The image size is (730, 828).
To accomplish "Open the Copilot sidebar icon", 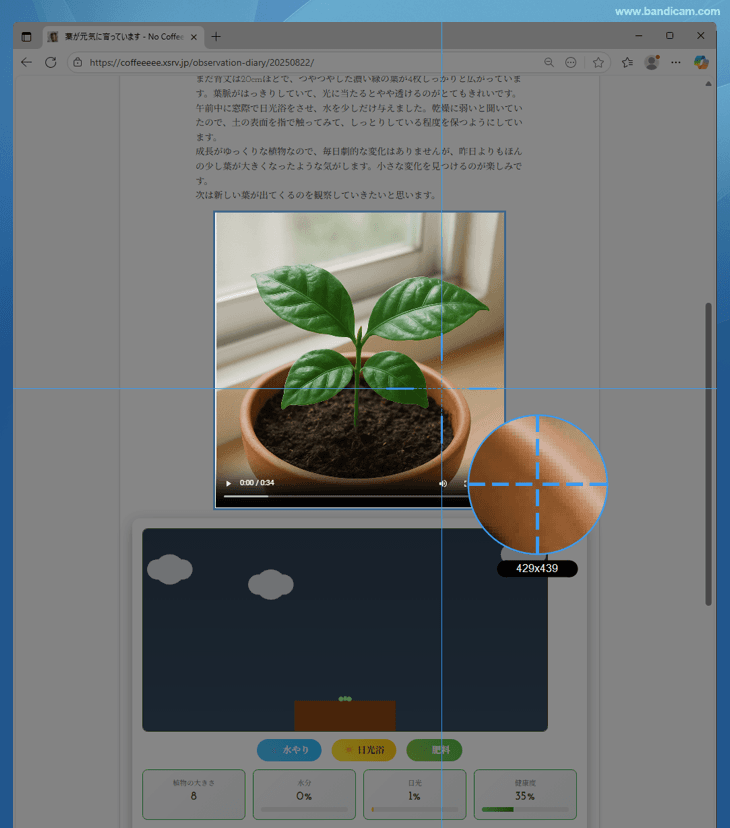I will point(701,62).
